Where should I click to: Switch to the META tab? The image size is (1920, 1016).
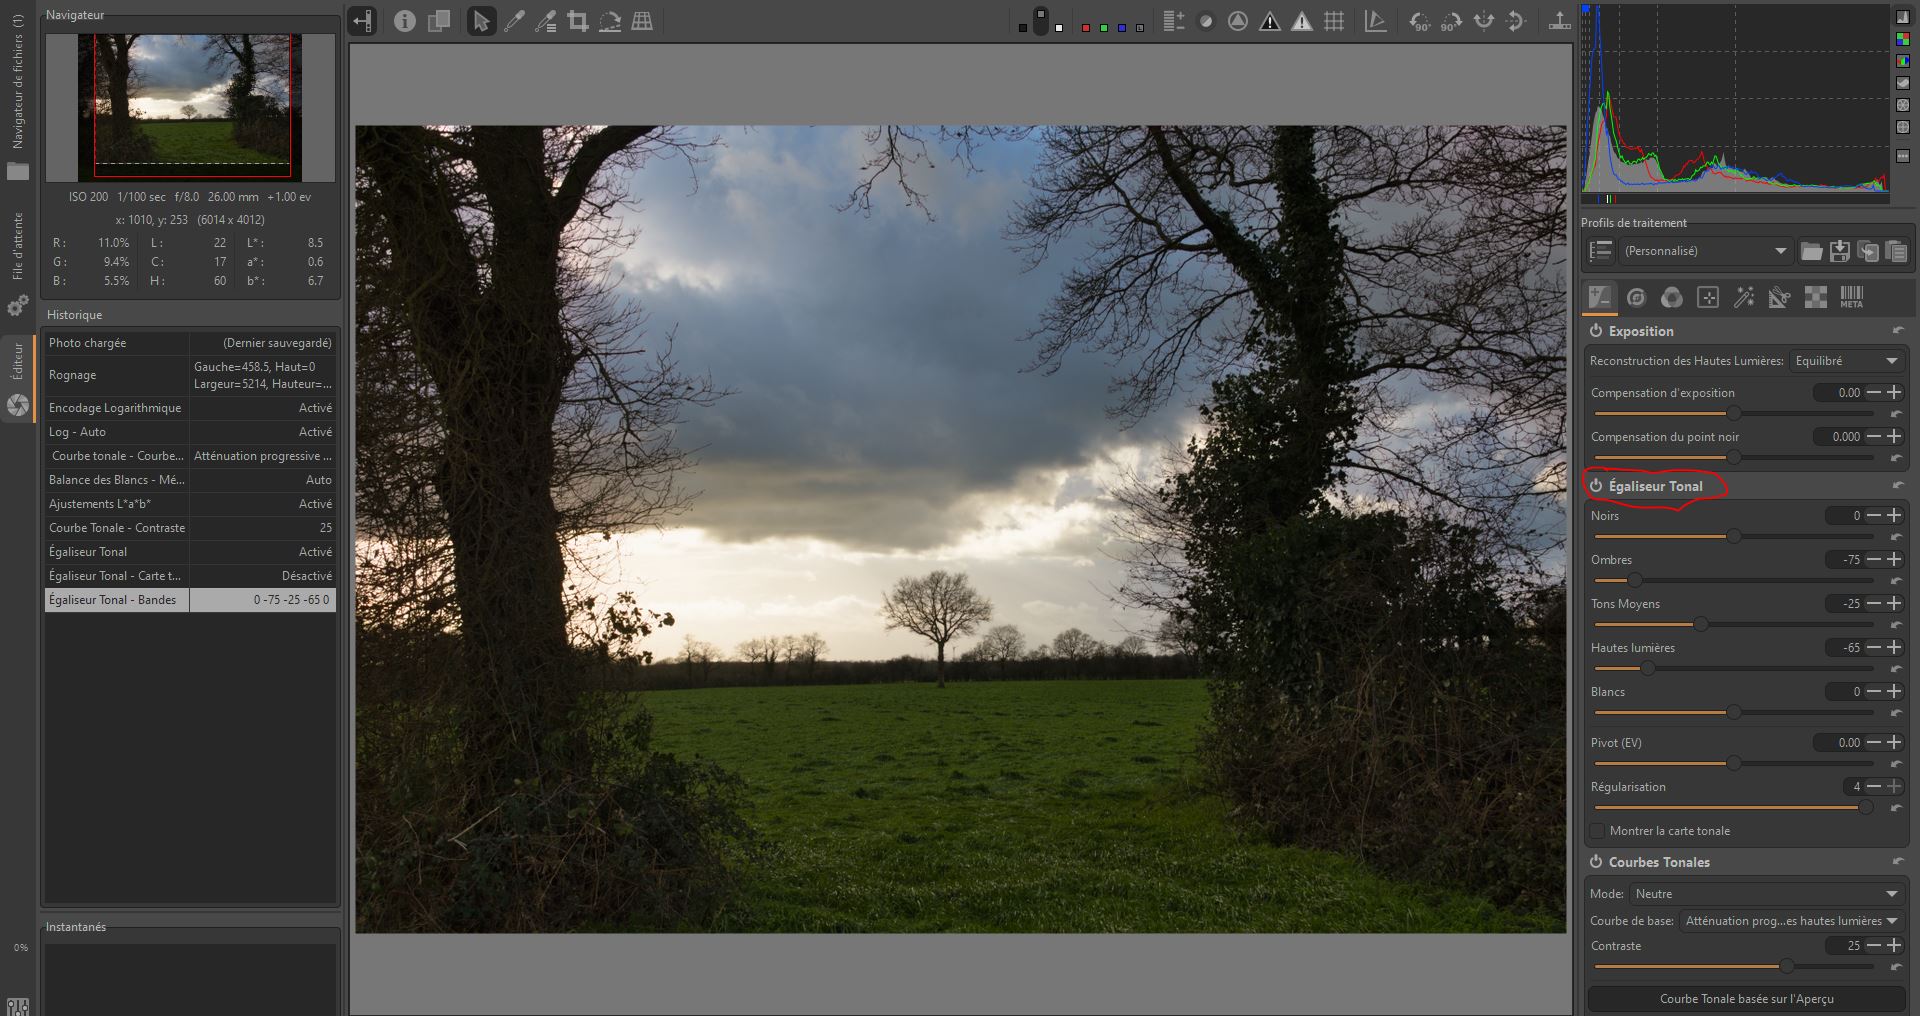coord(1851,297)
